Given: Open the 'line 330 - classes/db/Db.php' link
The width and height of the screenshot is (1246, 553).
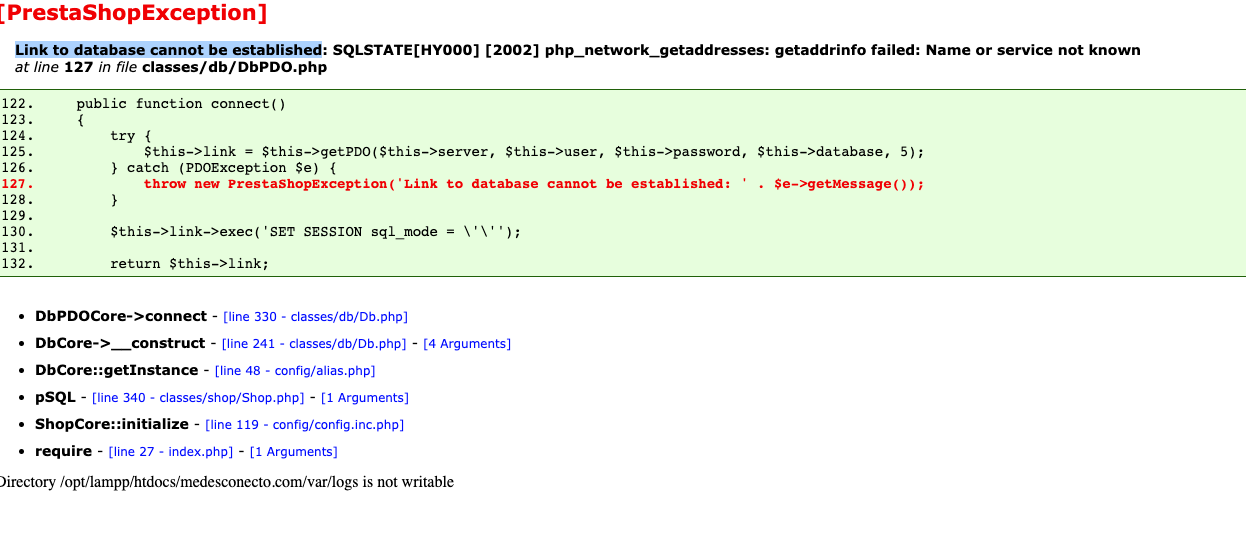Looking at the screenshot, I should click(315, 316).
